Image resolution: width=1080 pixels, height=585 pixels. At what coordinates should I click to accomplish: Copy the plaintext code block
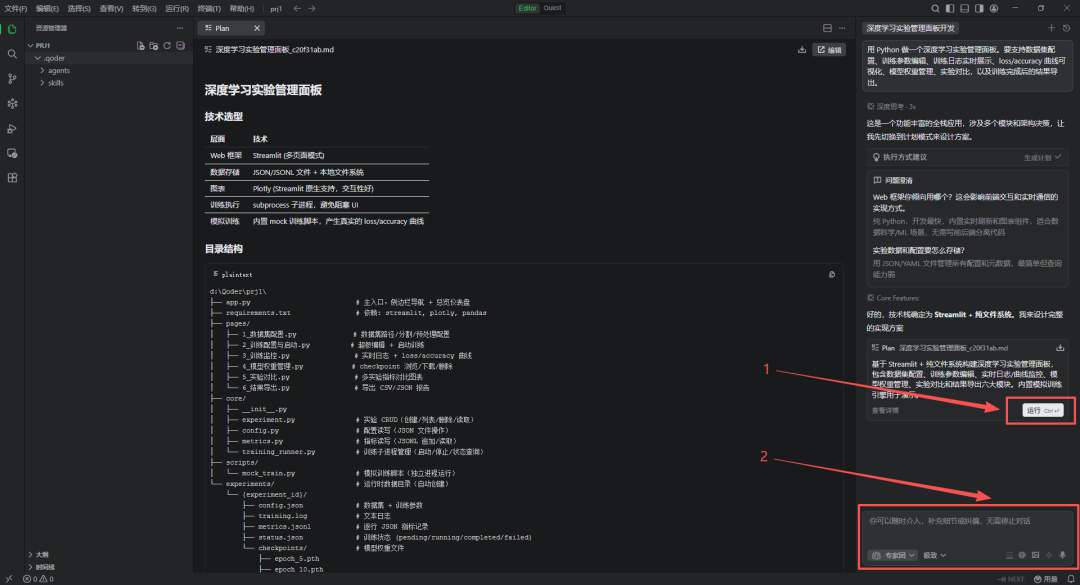[832, 274]
